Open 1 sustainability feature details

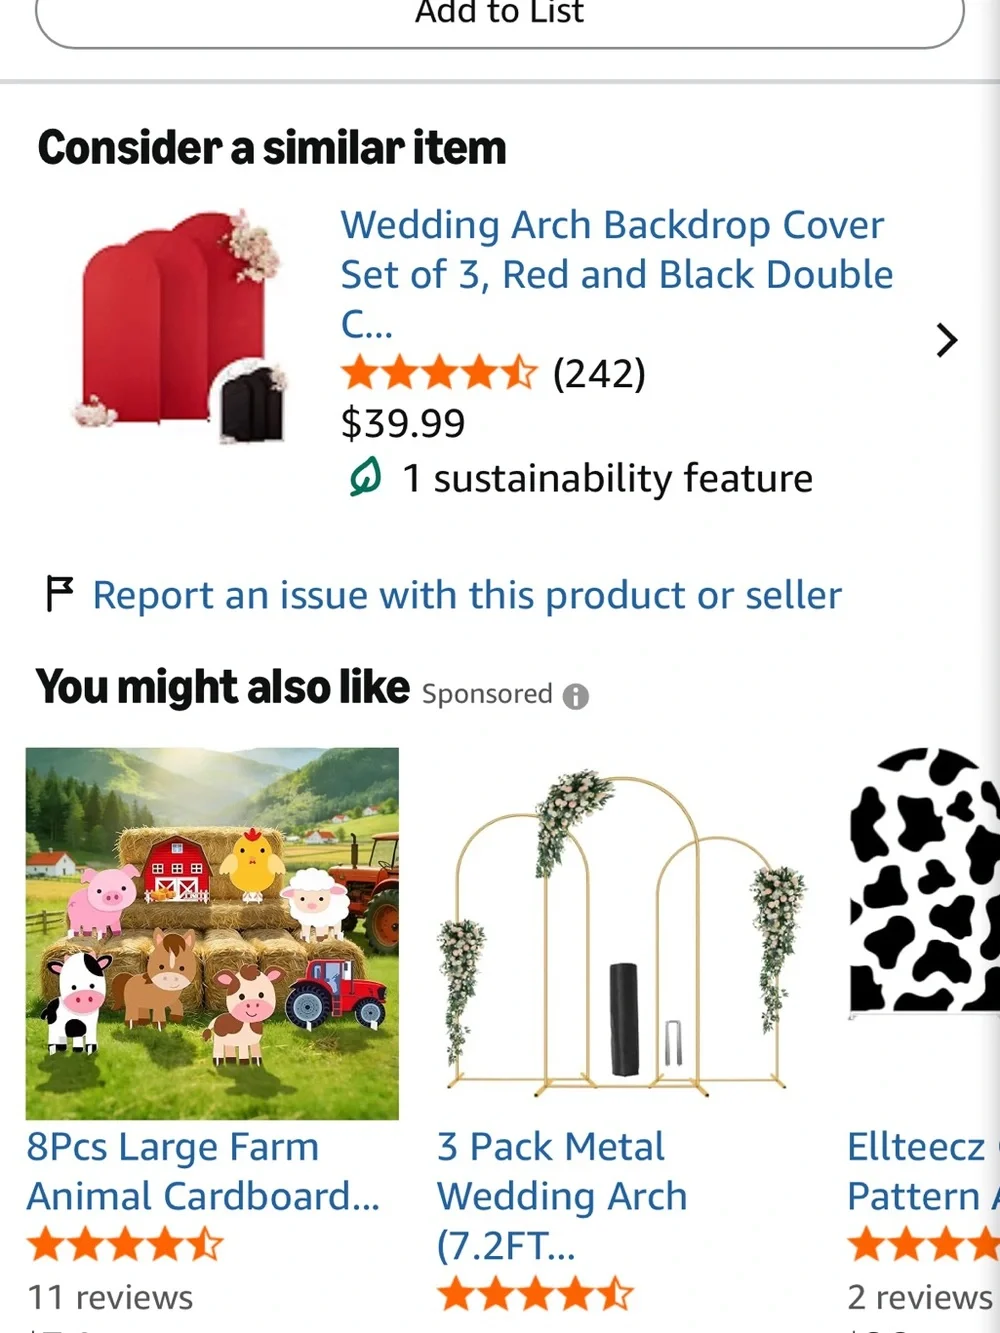click(607, 478)
